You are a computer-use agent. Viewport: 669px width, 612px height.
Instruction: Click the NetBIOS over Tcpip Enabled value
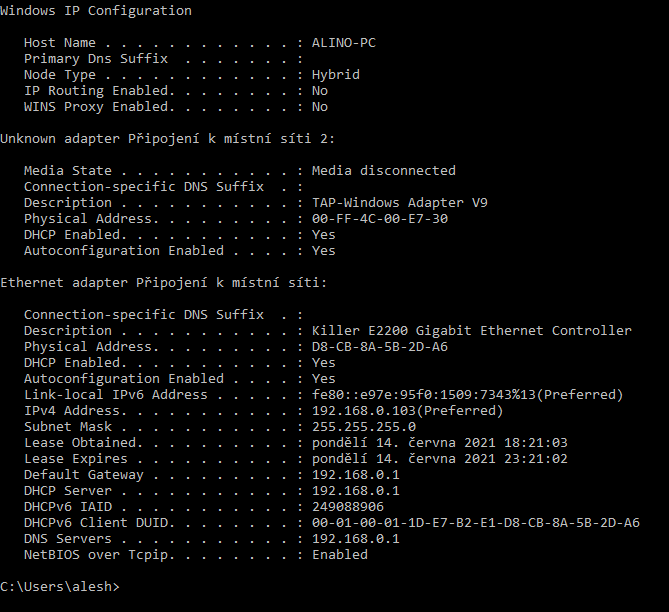tap(339, 555)
